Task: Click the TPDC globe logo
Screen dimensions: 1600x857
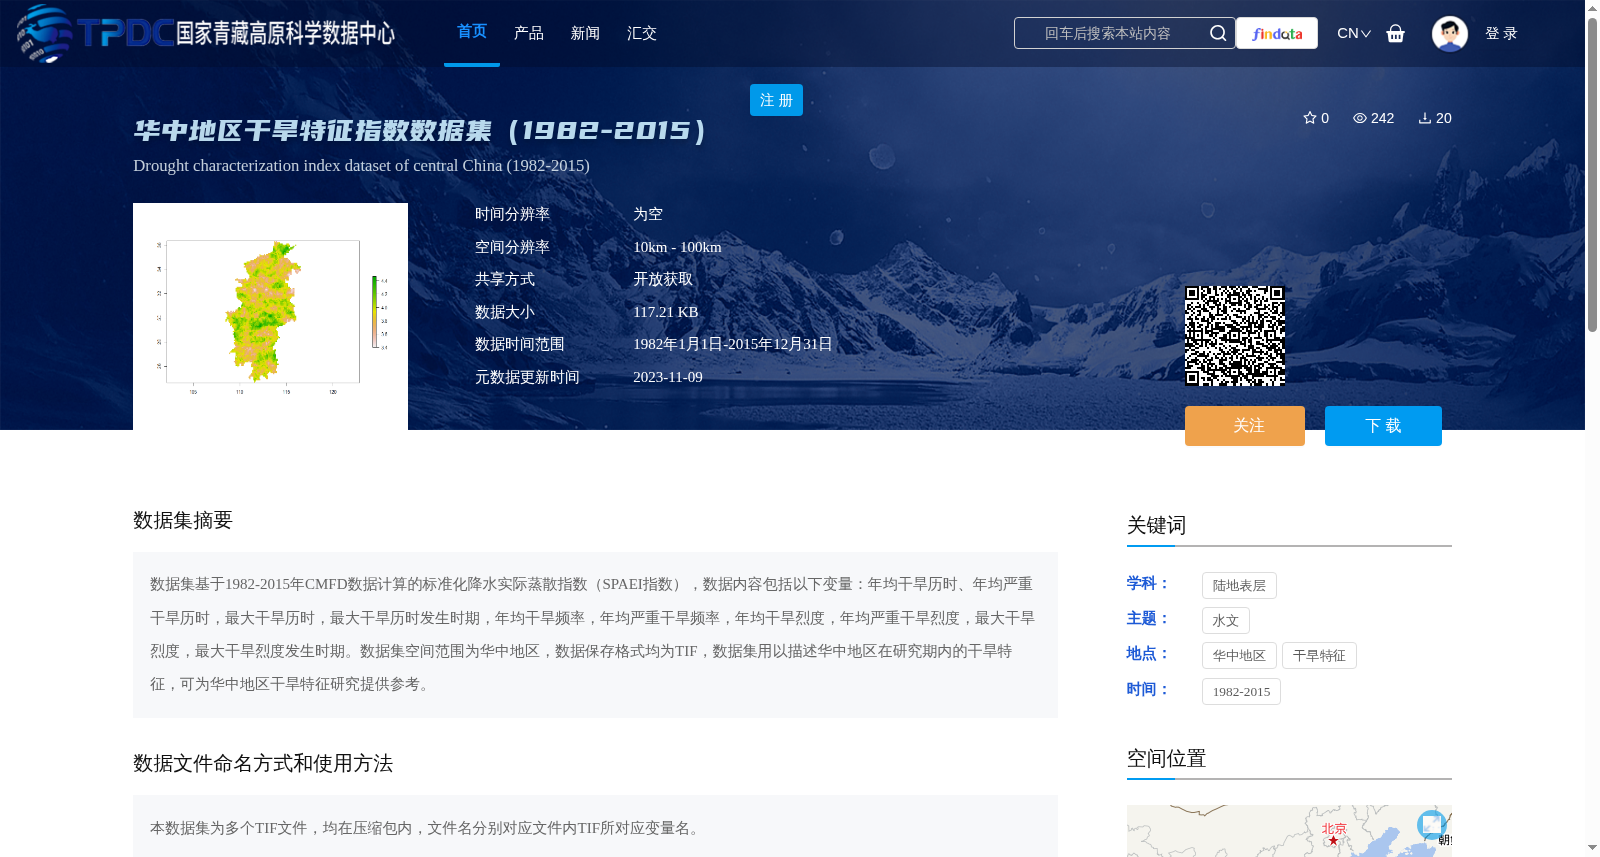Action: point(45,33)
